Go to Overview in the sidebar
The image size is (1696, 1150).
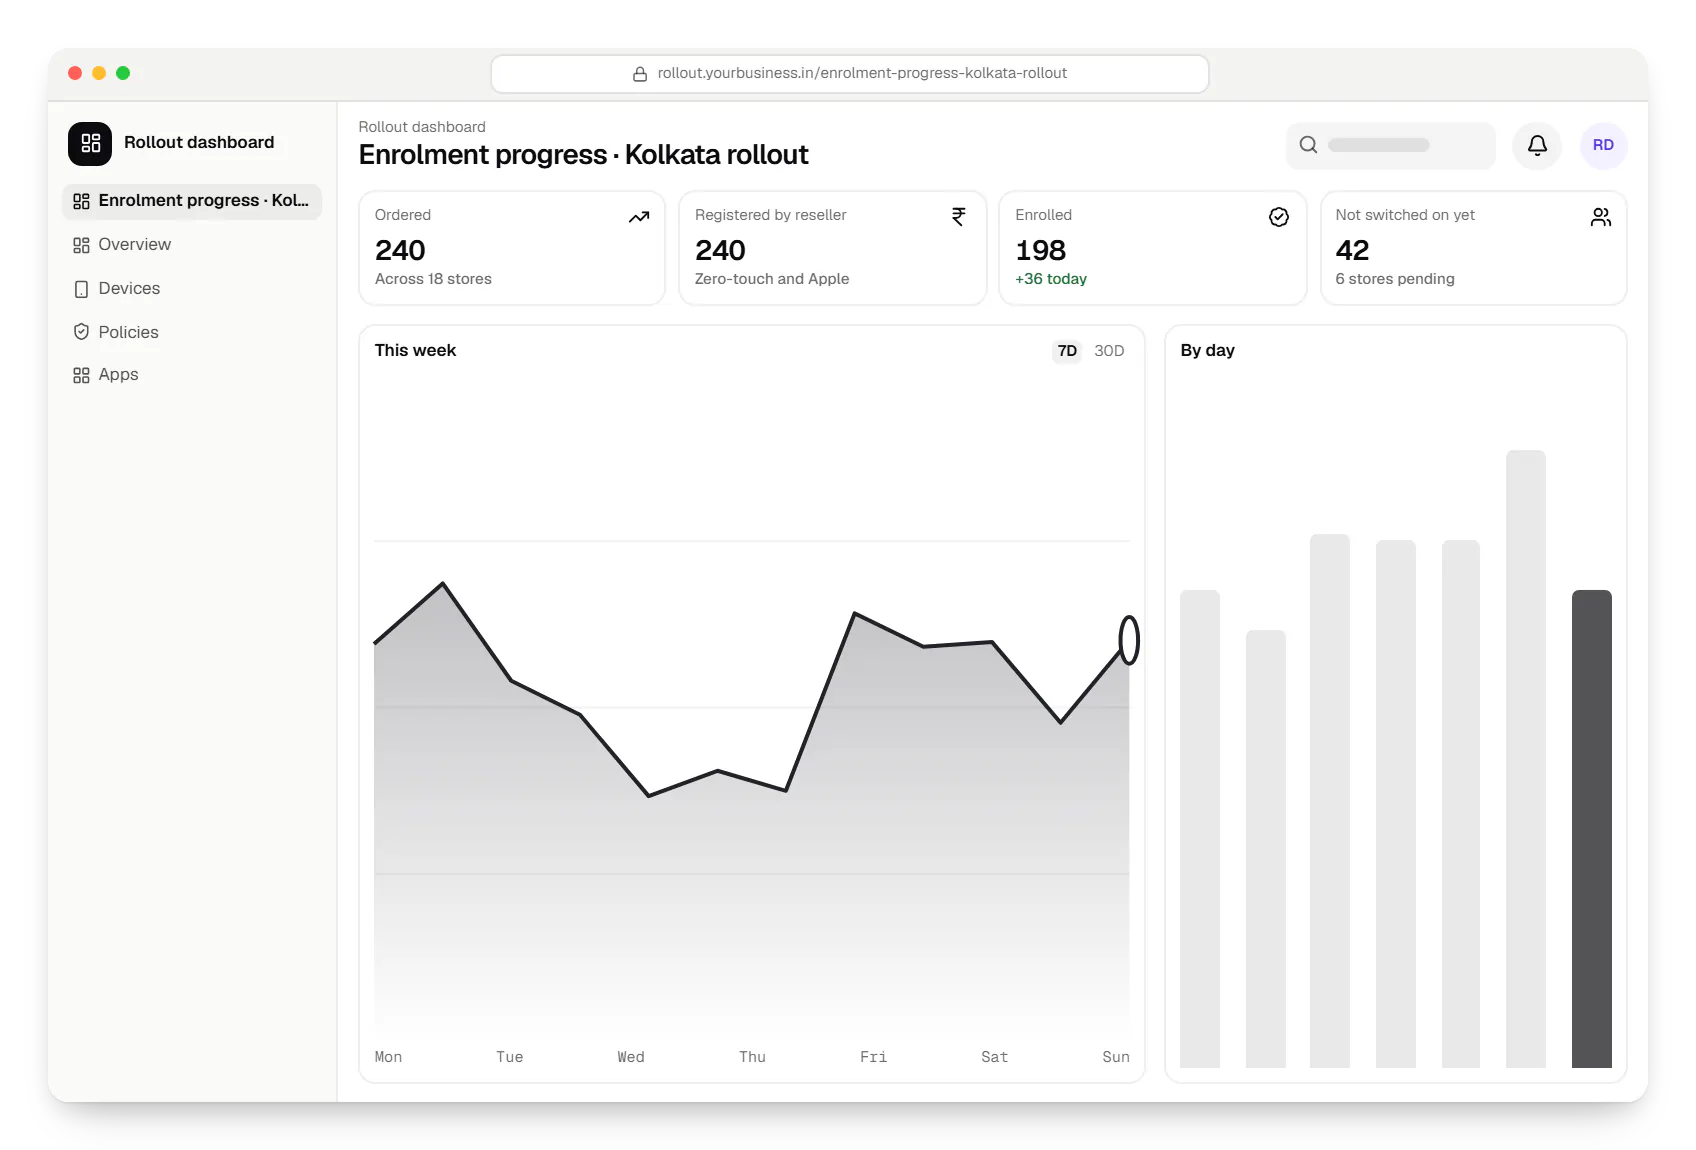tap(192, 245)
